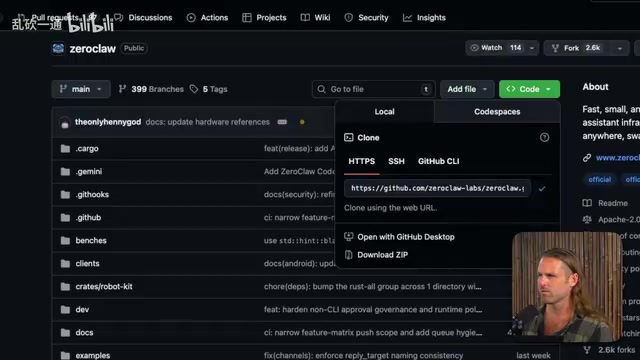The image size is (640, 360).
Task: Open the .gemini folder
Action: [x=89, y=171]
